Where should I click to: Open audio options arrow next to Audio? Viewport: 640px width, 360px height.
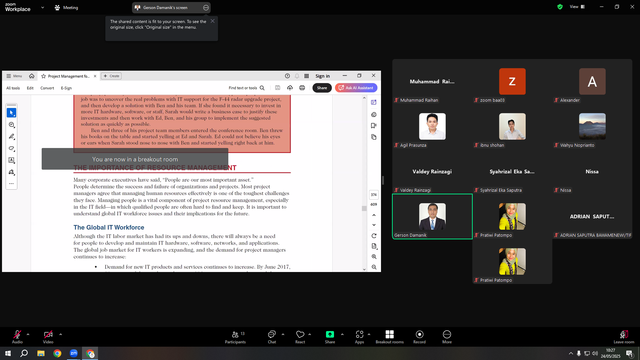(x=28, y=334)
